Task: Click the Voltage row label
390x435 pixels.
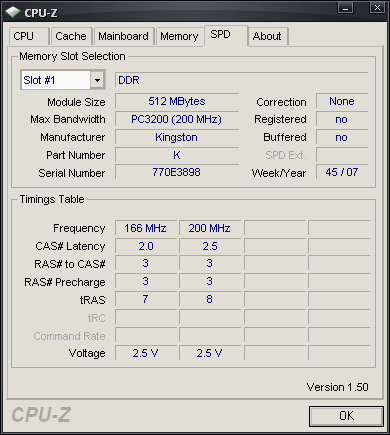Action: point(87,353)
